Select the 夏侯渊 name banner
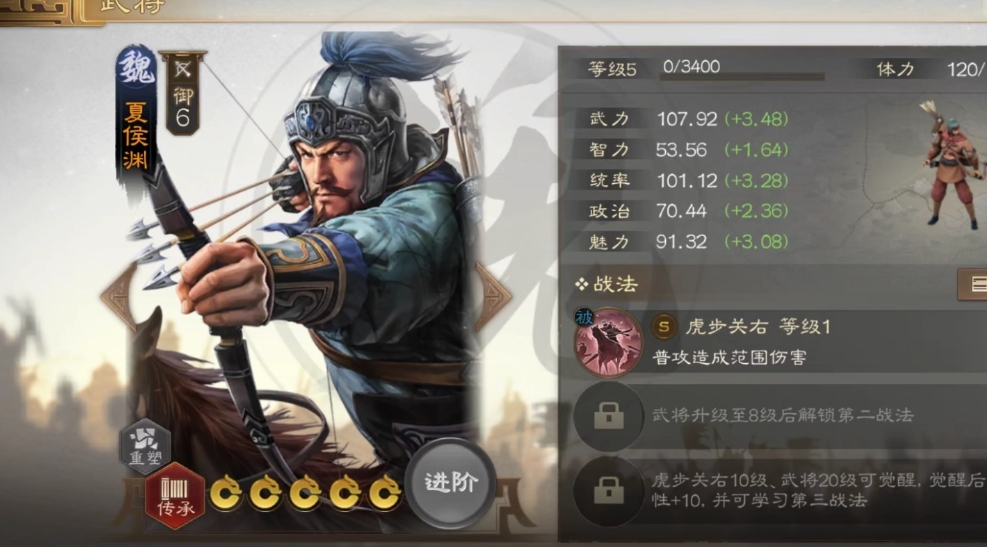The image size is (987, 547). [x=136, y=135]
